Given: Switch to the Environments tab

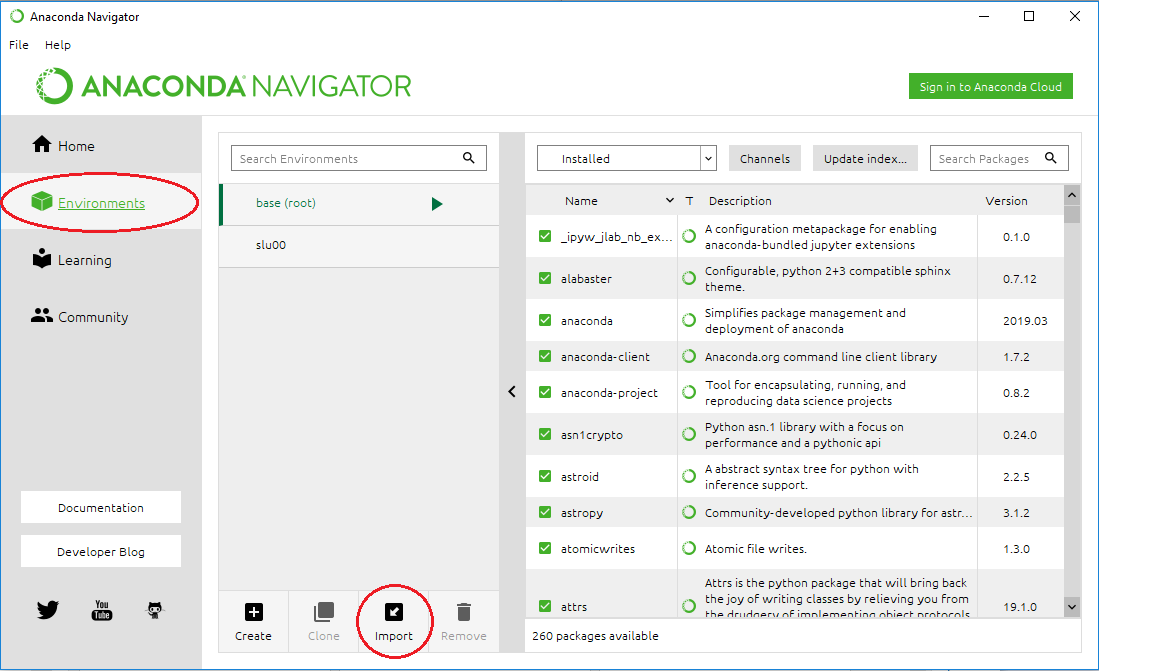Looking at the screenshot, I should pyautogui.click(x=101, y=203).
